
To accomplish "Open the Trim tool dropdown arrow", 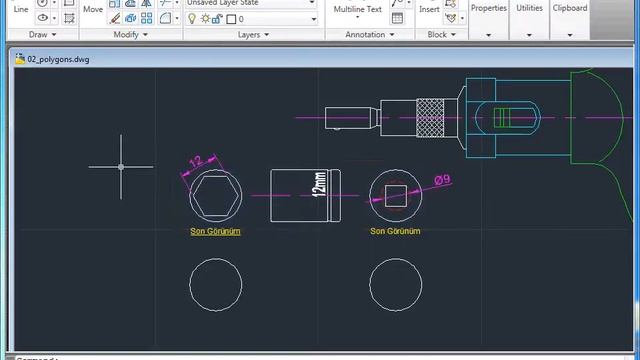I will click(177, 3).
